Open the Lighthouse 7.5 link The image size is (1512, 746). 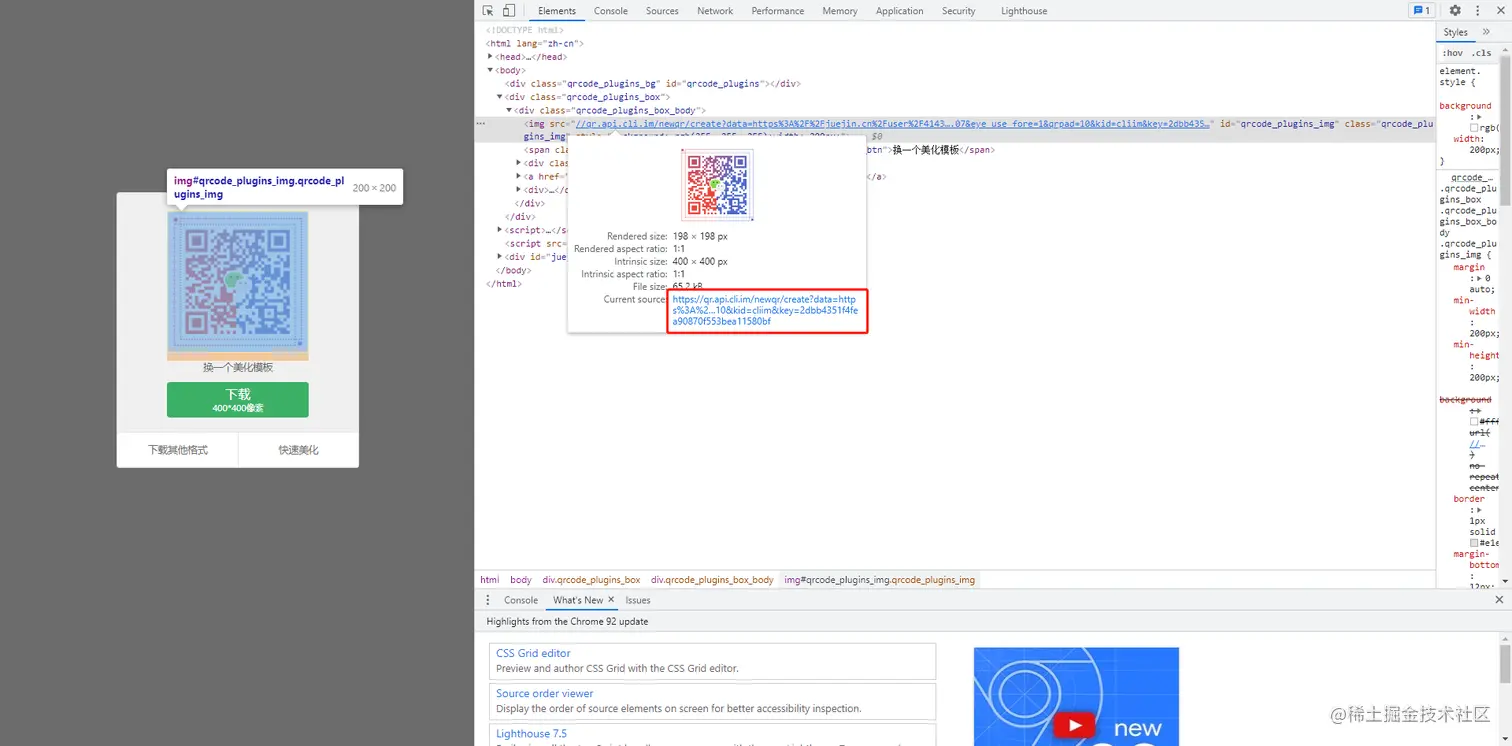tap(531, 733)
